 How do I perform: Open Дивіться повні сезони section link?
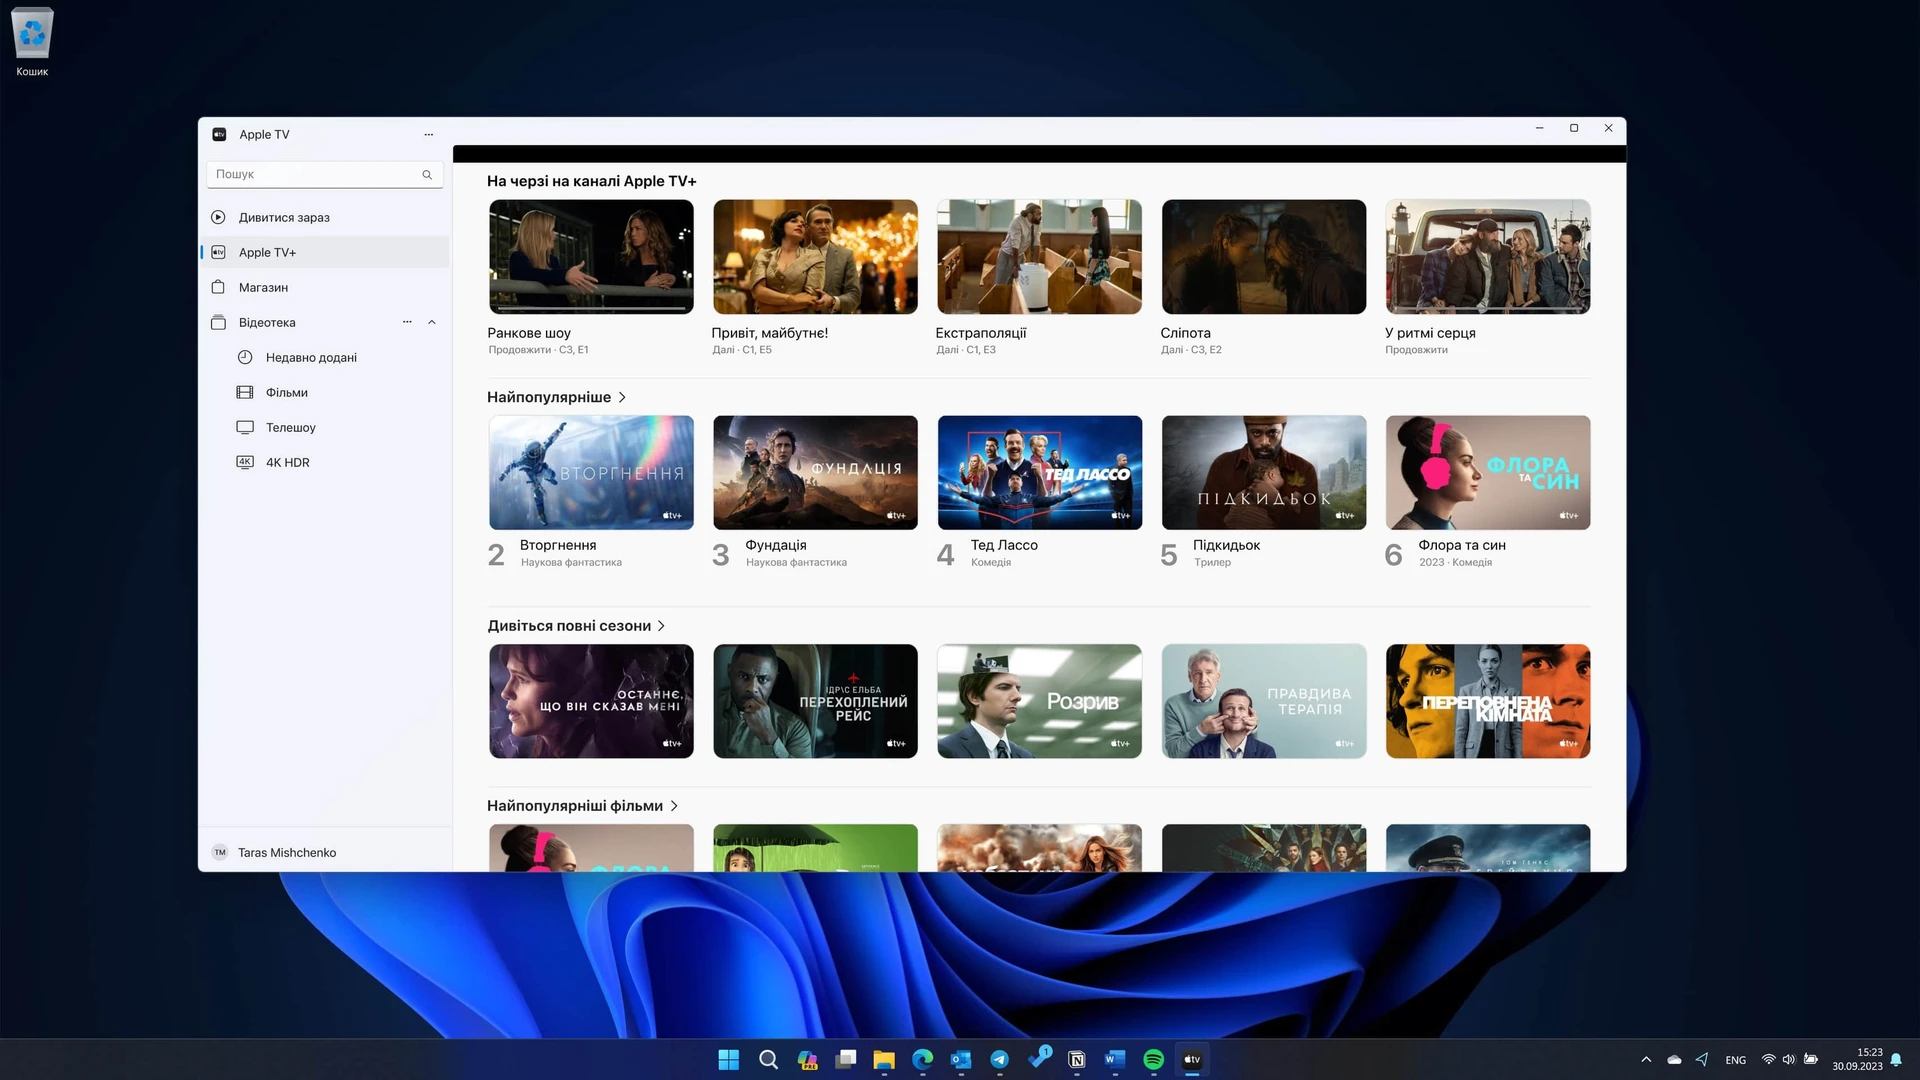[576, 626]
